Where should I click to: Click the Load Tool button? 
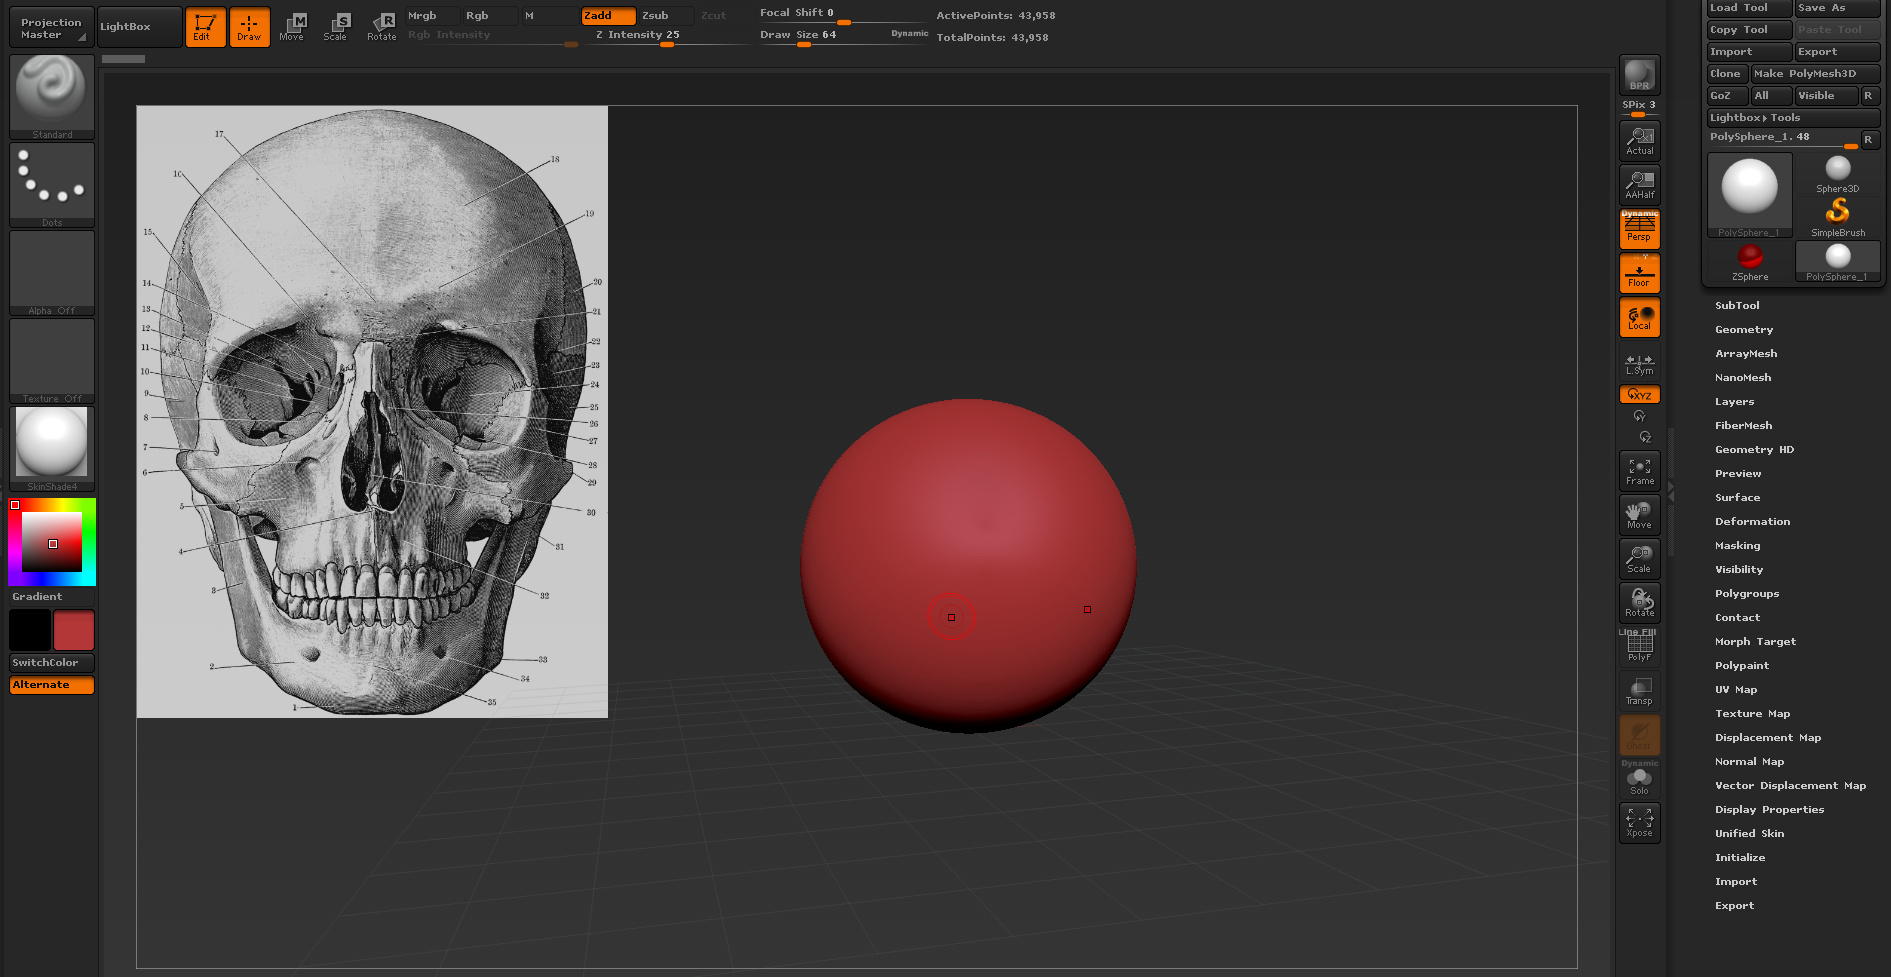click(x=1748, y=8)
